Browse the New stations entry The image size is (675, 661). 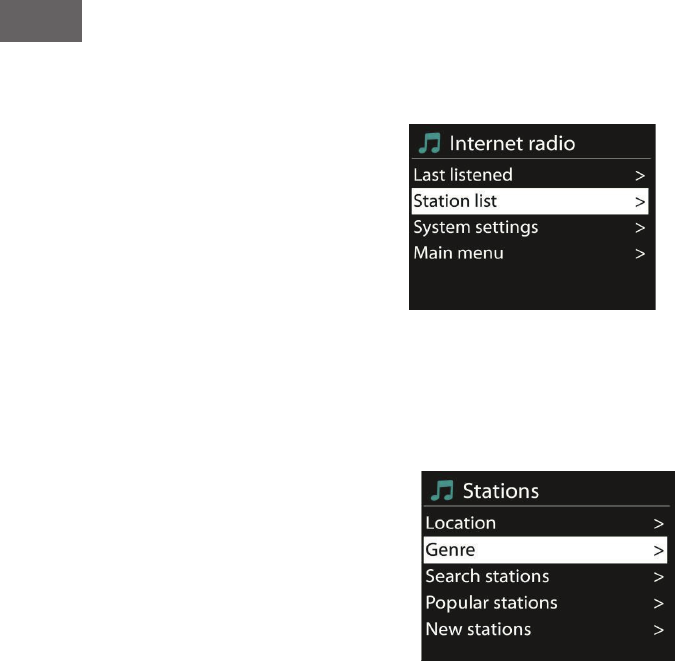click(478, 629)
